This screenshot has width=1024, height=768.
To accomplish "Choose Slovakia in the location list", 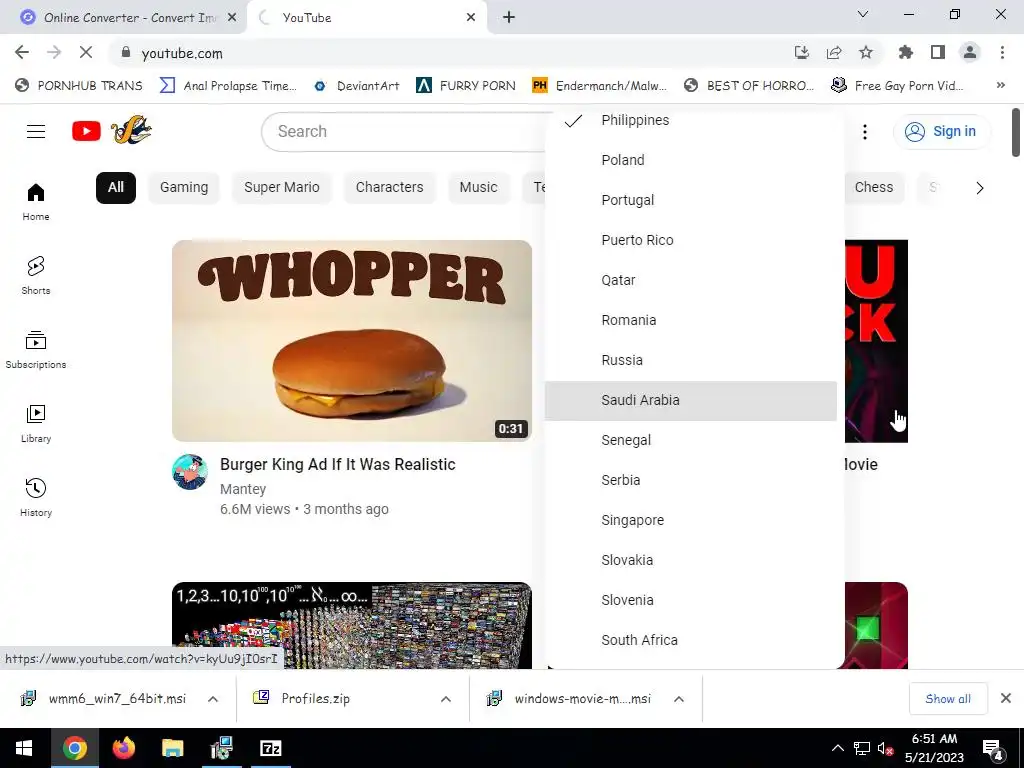I will [x=691, y=560].
